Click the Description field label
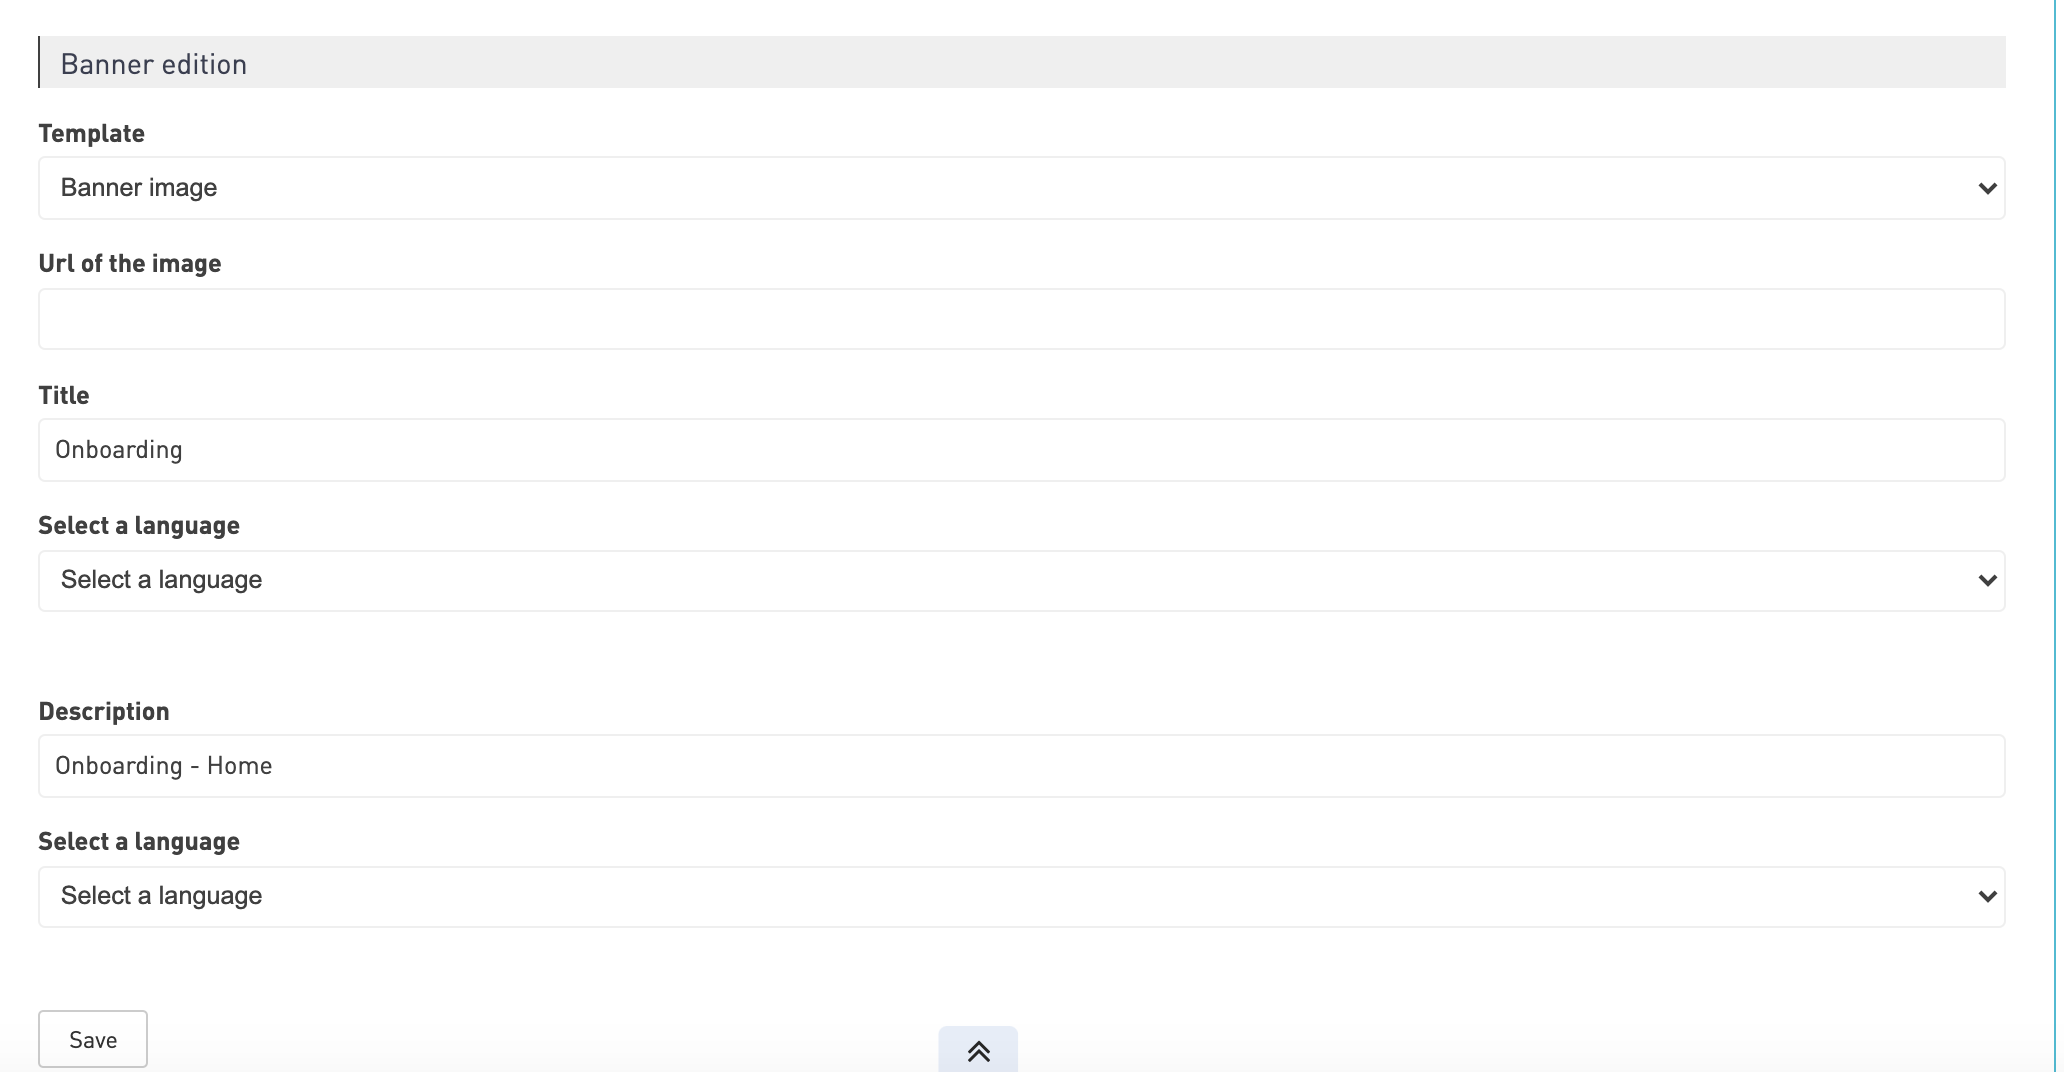This screenshot has width=2064, height=1072. (104, 712)
